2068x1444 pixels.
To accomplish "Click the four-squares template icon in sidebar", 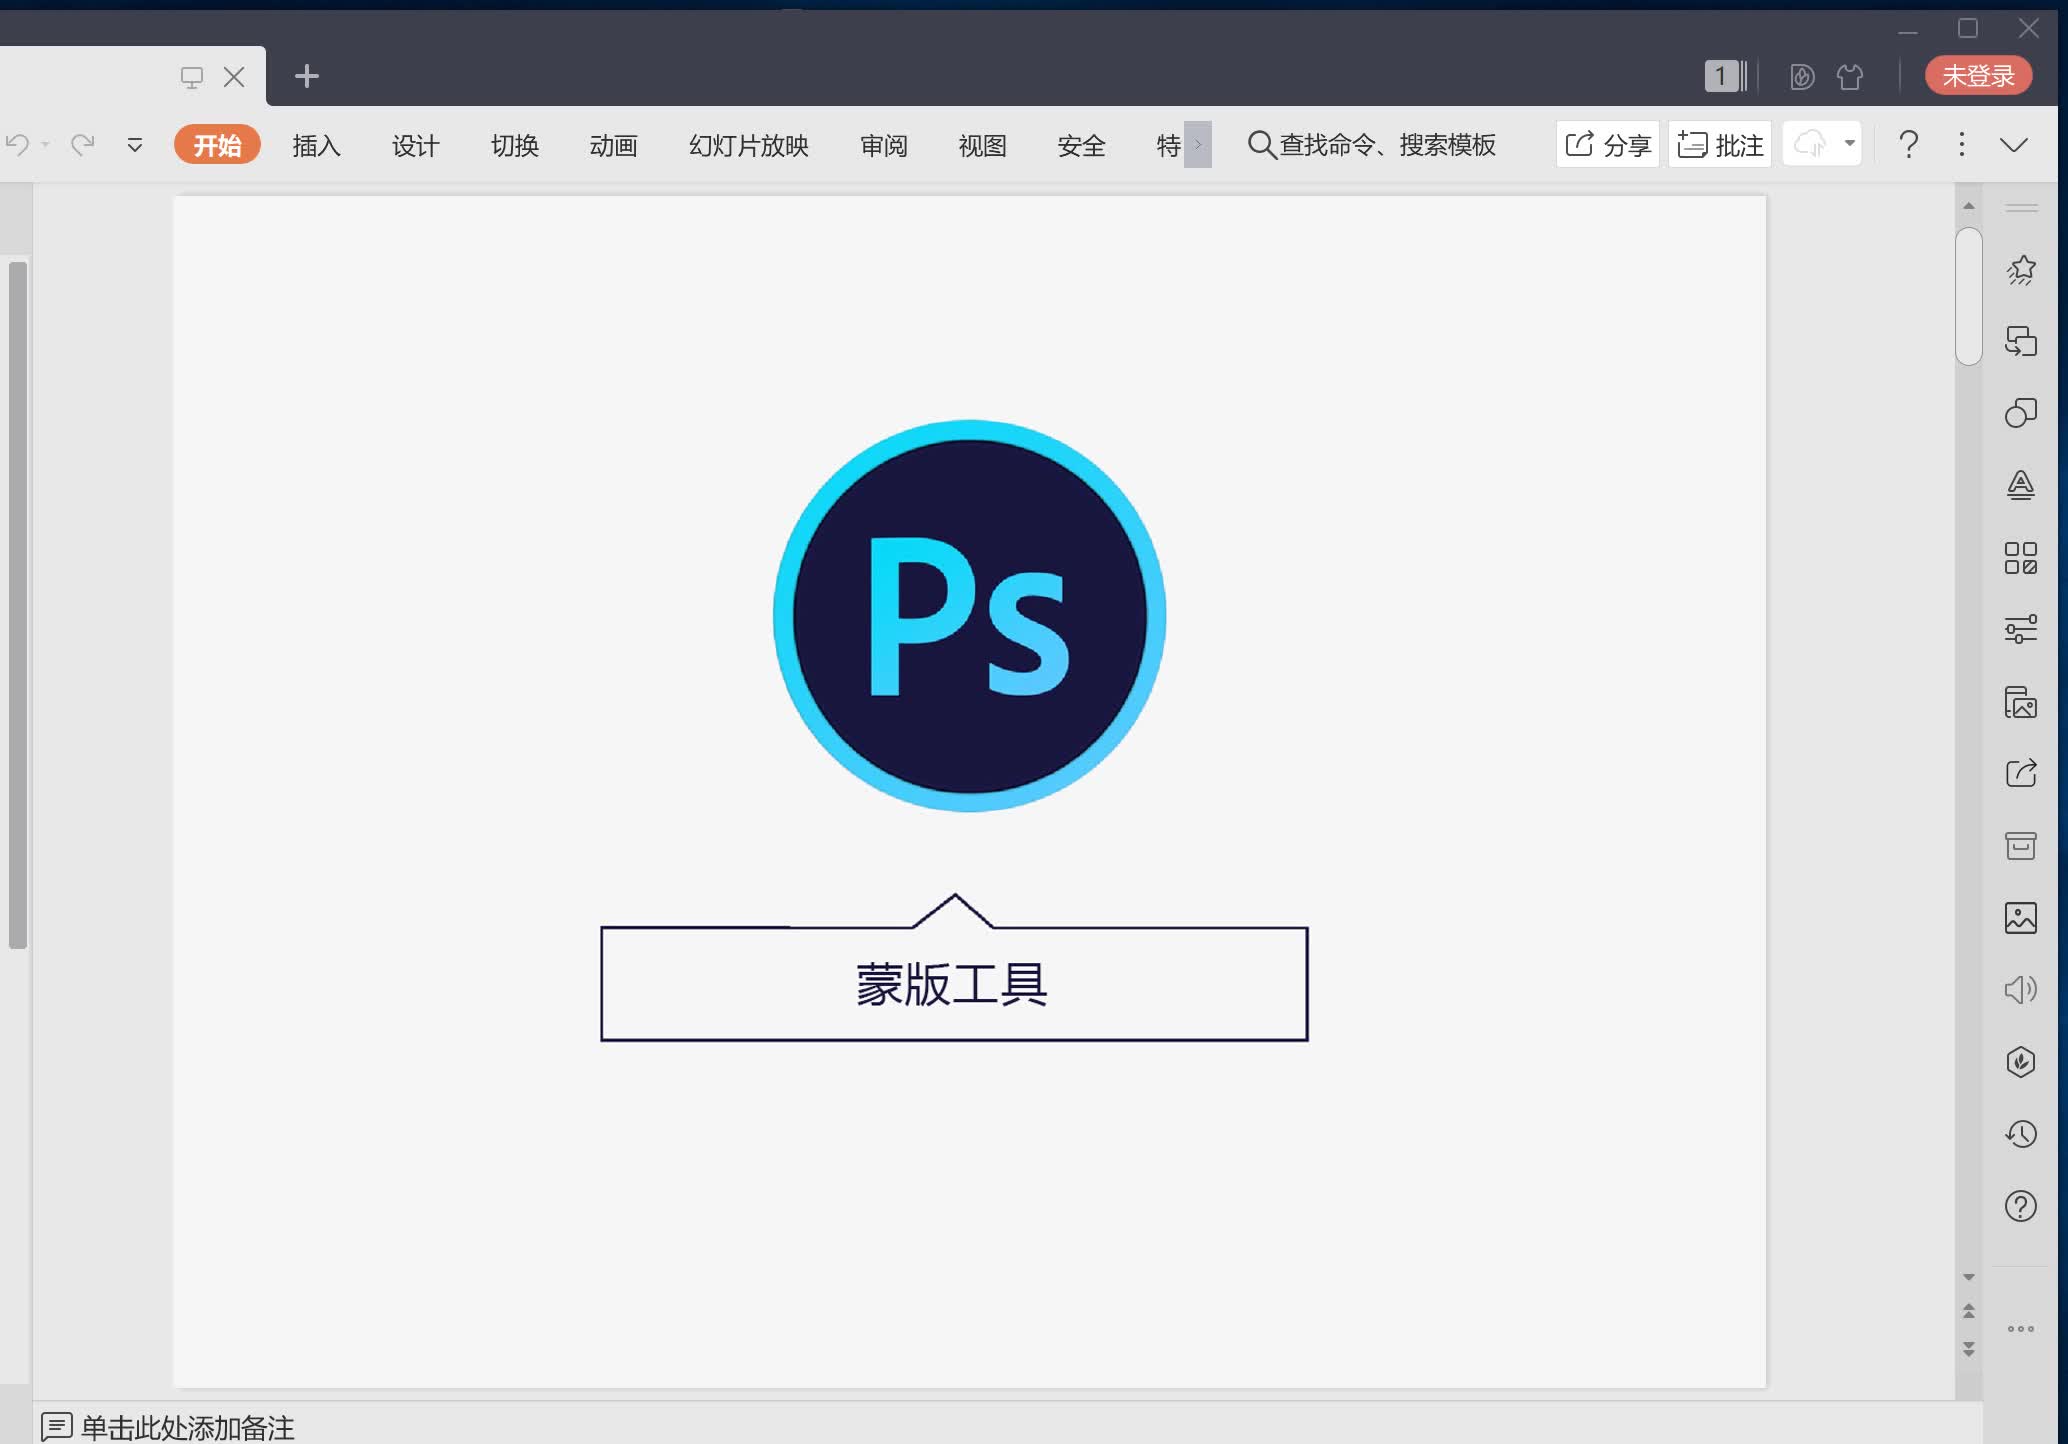I will (2020, 558).
